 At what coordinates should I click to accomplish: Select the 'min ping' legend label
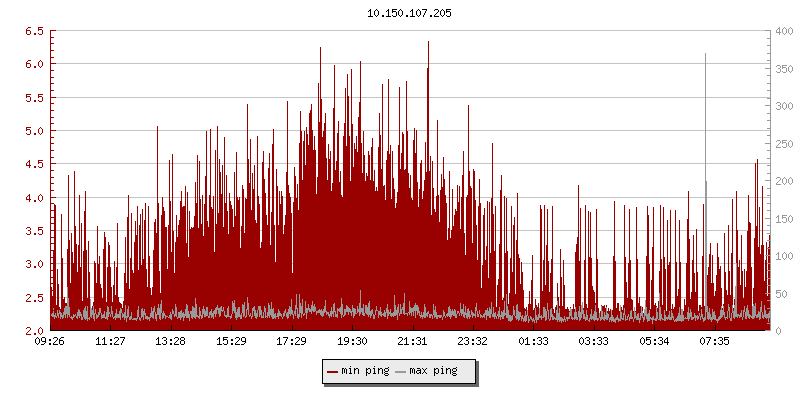click(x=365, y=371)
